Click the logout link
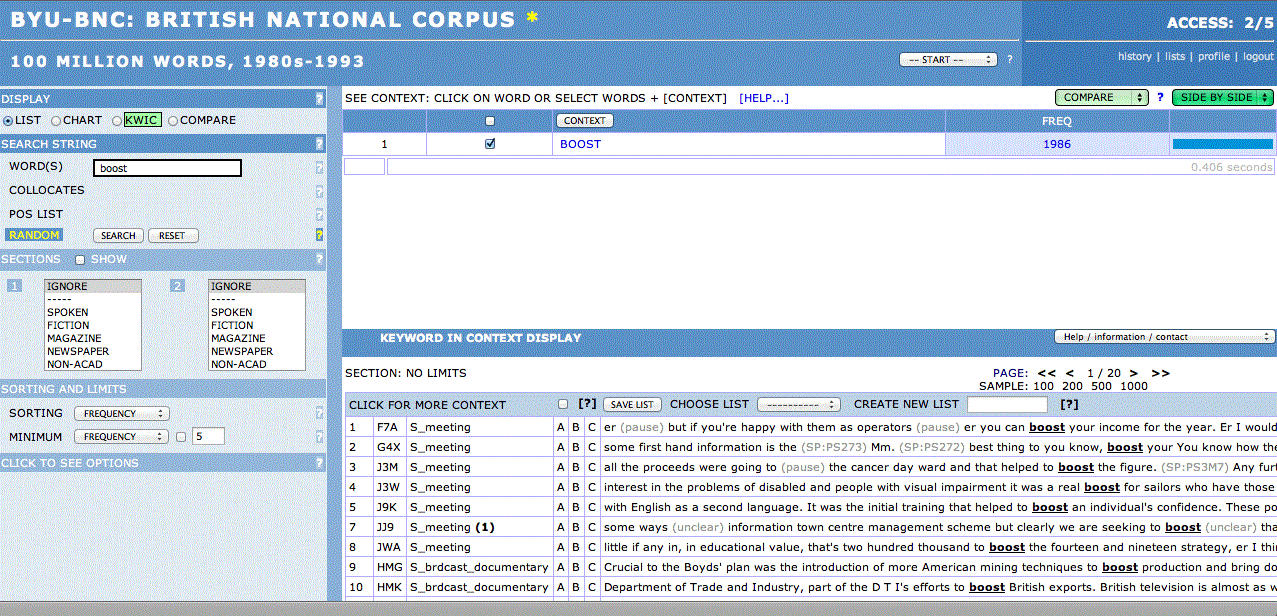1277x616 pixels. (1258, 57)
